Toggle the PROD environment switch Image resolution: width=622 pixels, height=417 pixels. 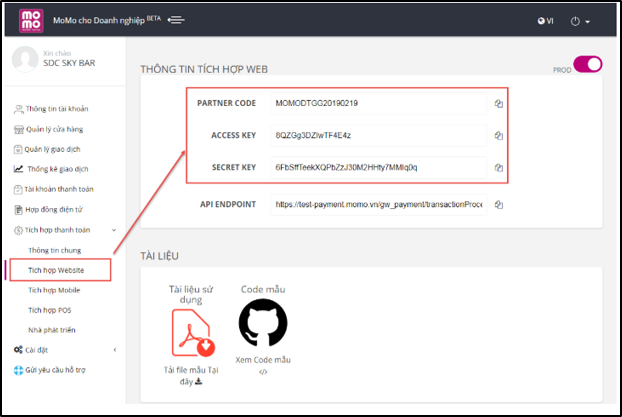(587, 64)
